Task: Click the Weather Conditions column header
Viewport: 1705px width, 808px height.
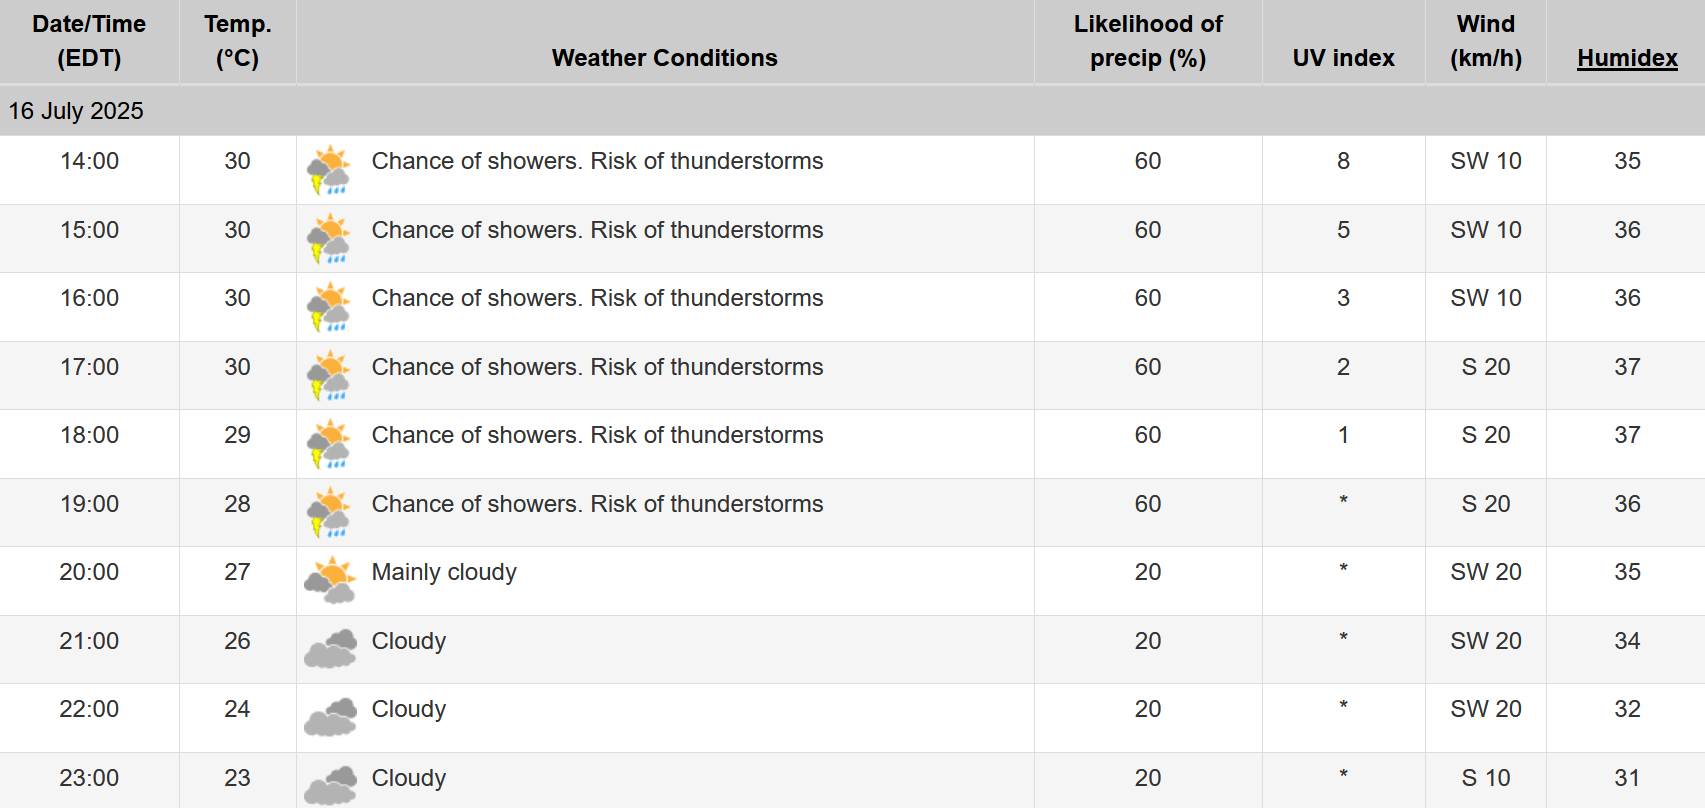Action: (664, 58)
